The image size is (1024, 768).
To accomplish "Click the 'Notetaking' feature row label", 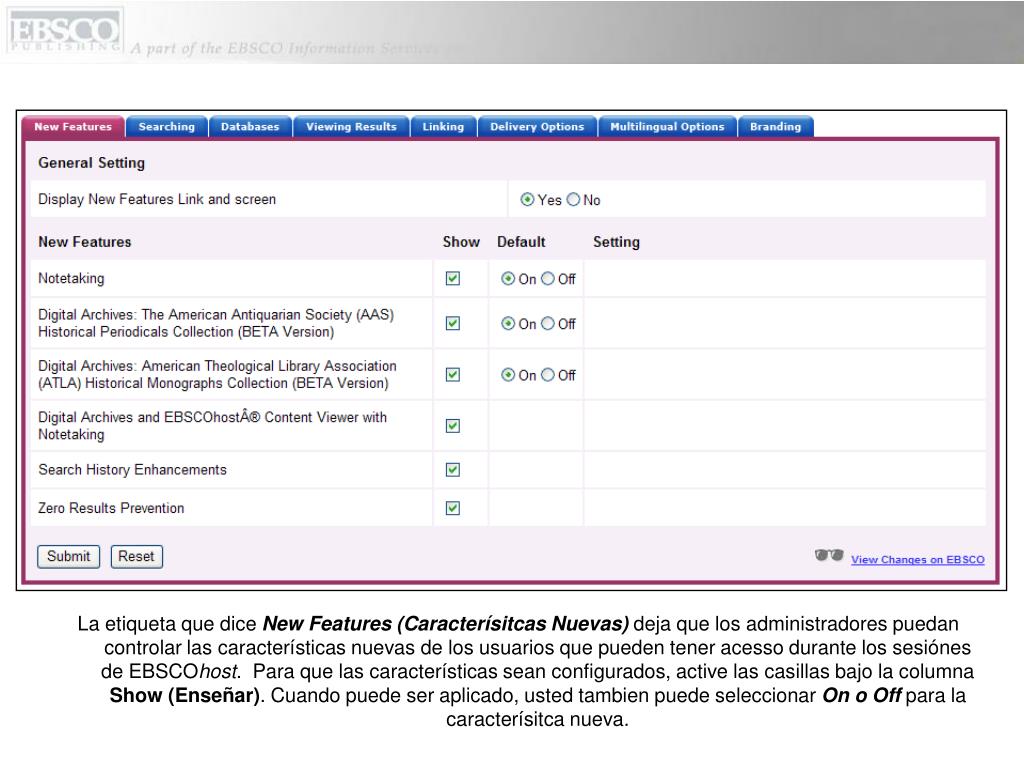I will [x=71, y=279].
